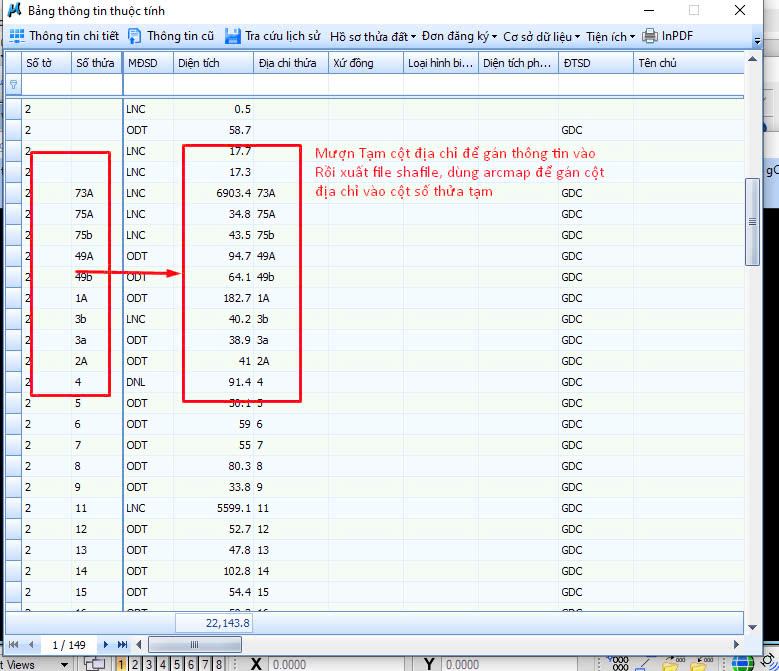Go to the next record page
This screenshot has height=671, width=779.
click(x=106, y=645)
